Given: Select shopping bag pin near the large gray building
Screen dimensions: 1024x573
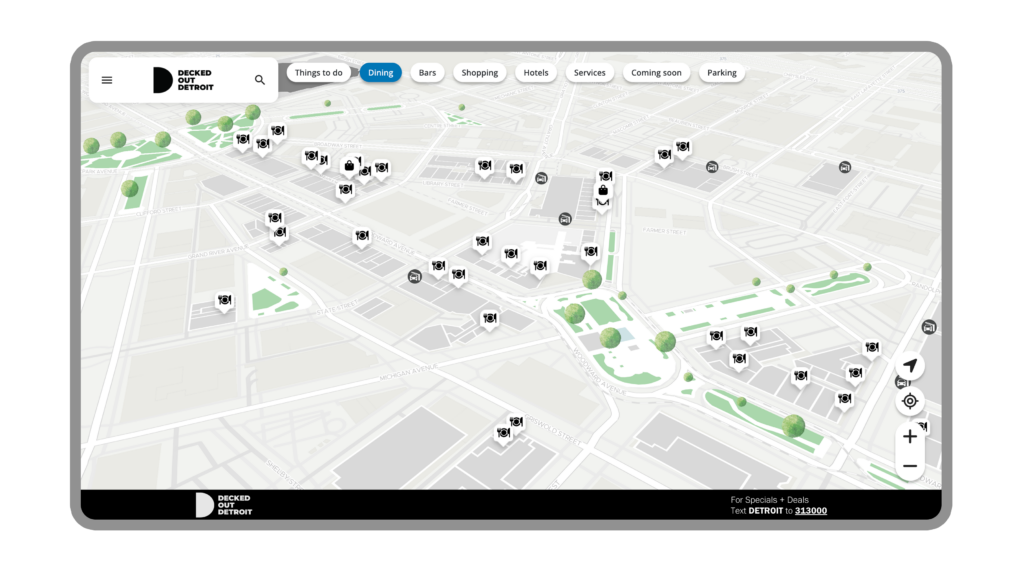Looking at the screenshot, I should [603, 190].
